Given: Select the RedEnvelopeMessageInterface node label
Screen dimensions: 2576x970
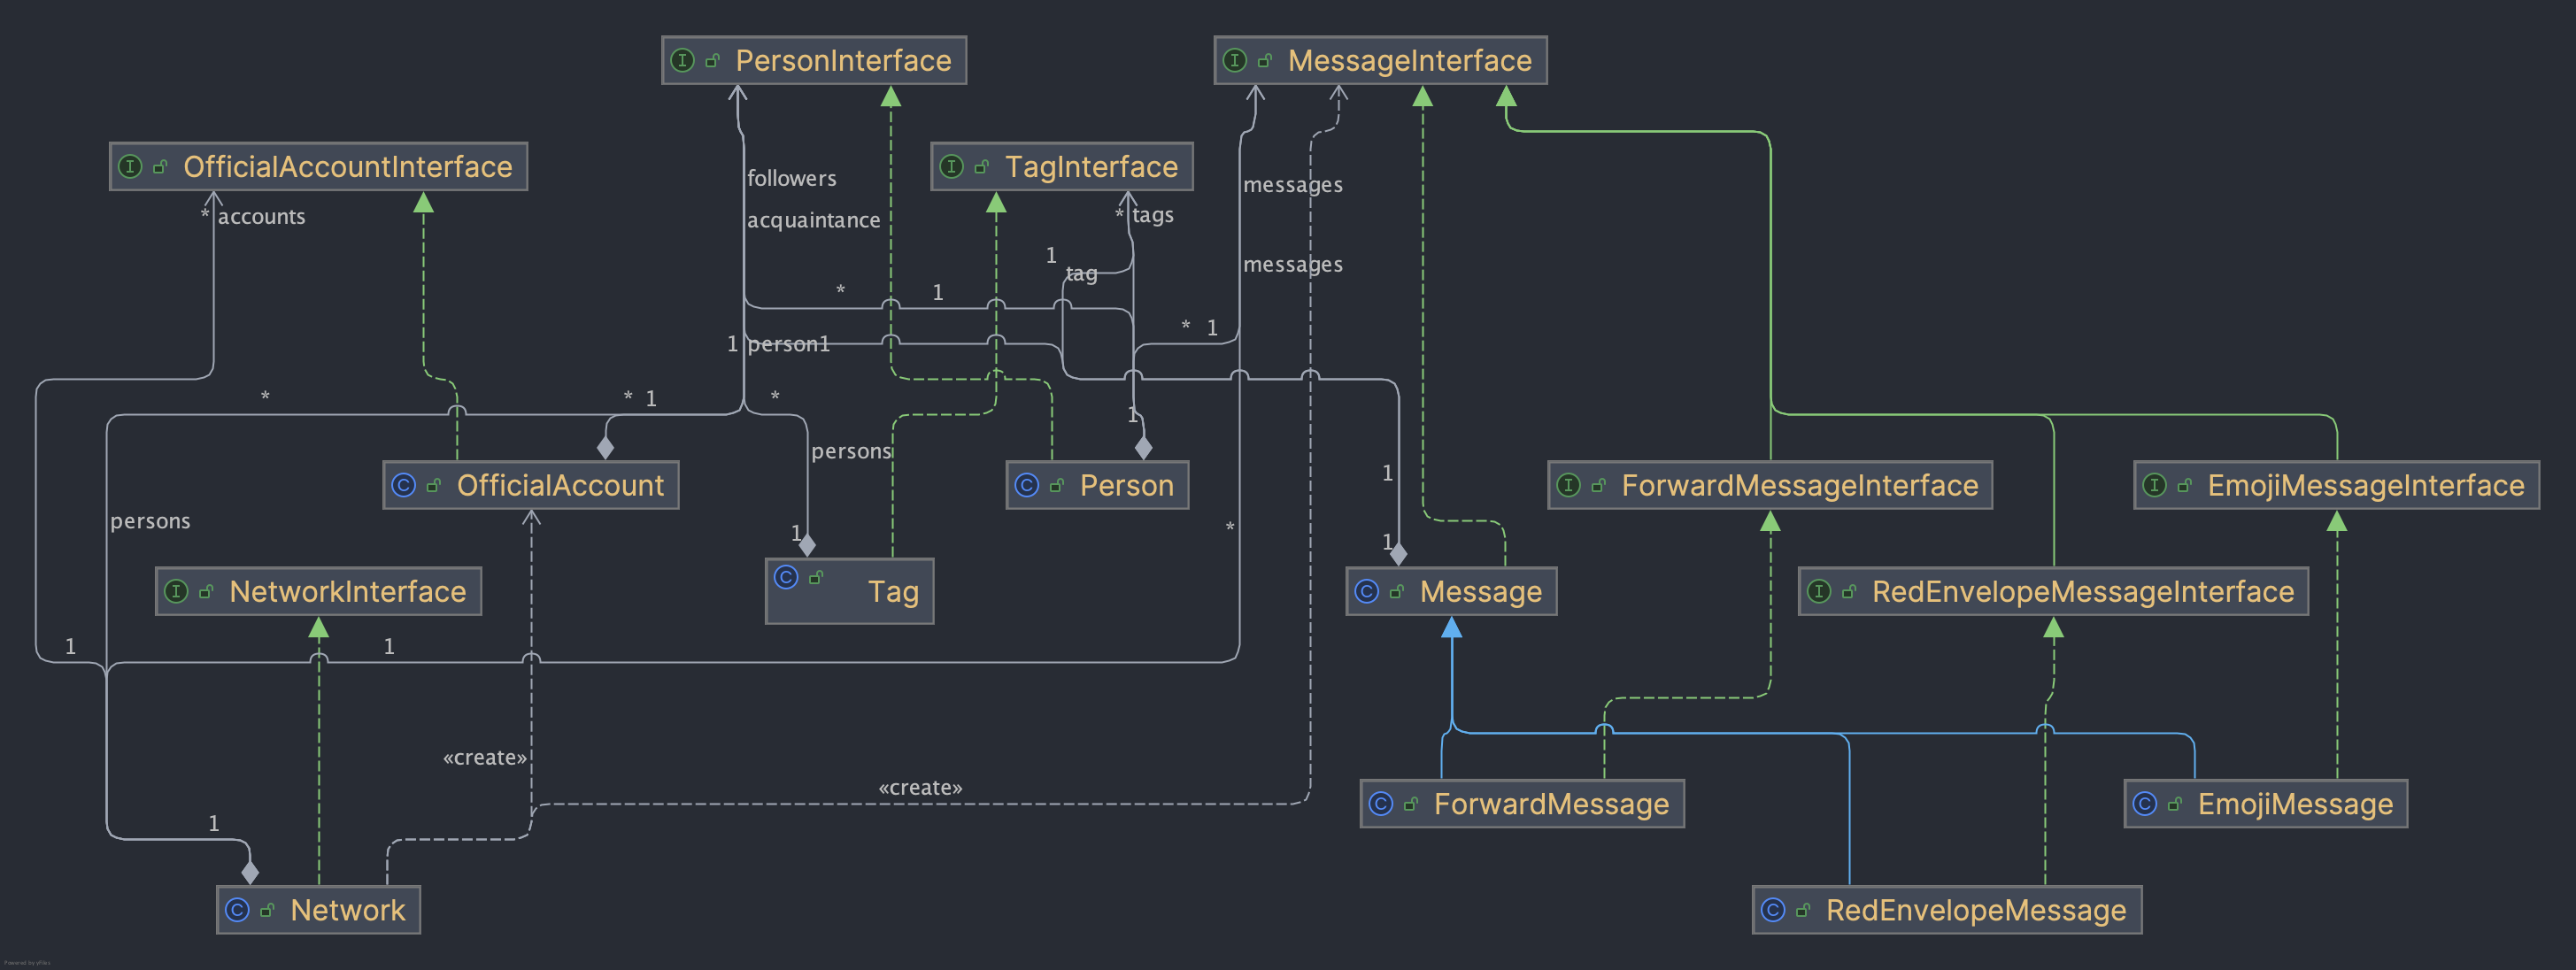Looking at the screenshot, I should pos(2082,591).
